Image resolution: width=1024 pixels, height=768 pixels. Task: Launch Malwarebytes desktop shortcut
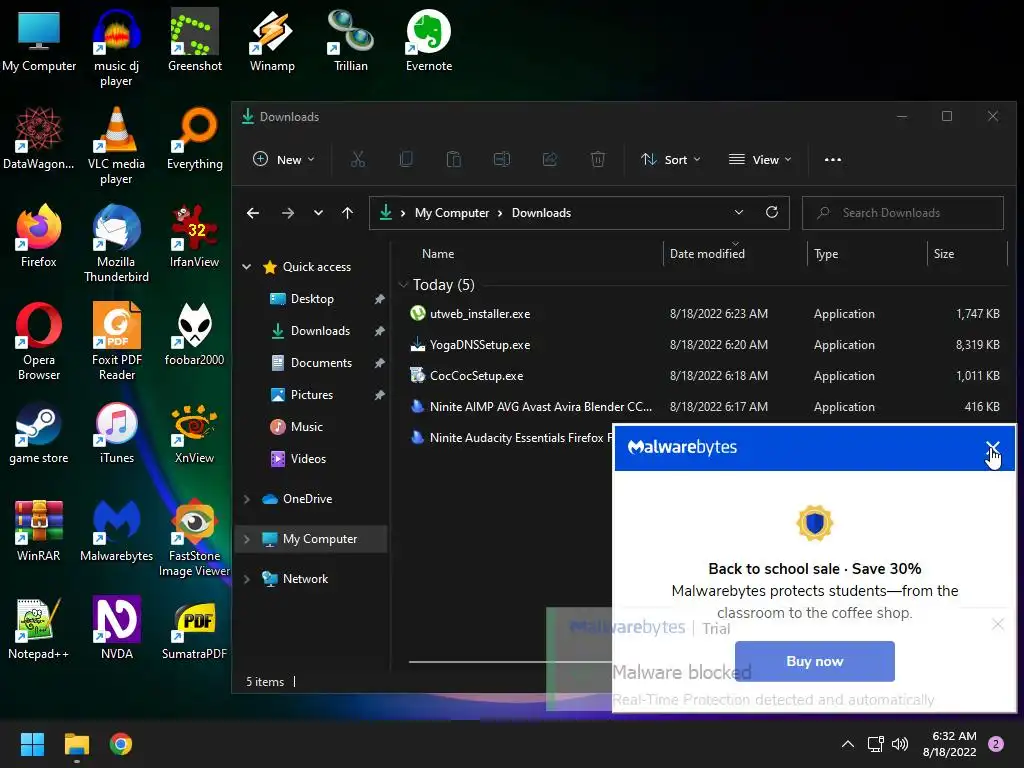[116, 530]
